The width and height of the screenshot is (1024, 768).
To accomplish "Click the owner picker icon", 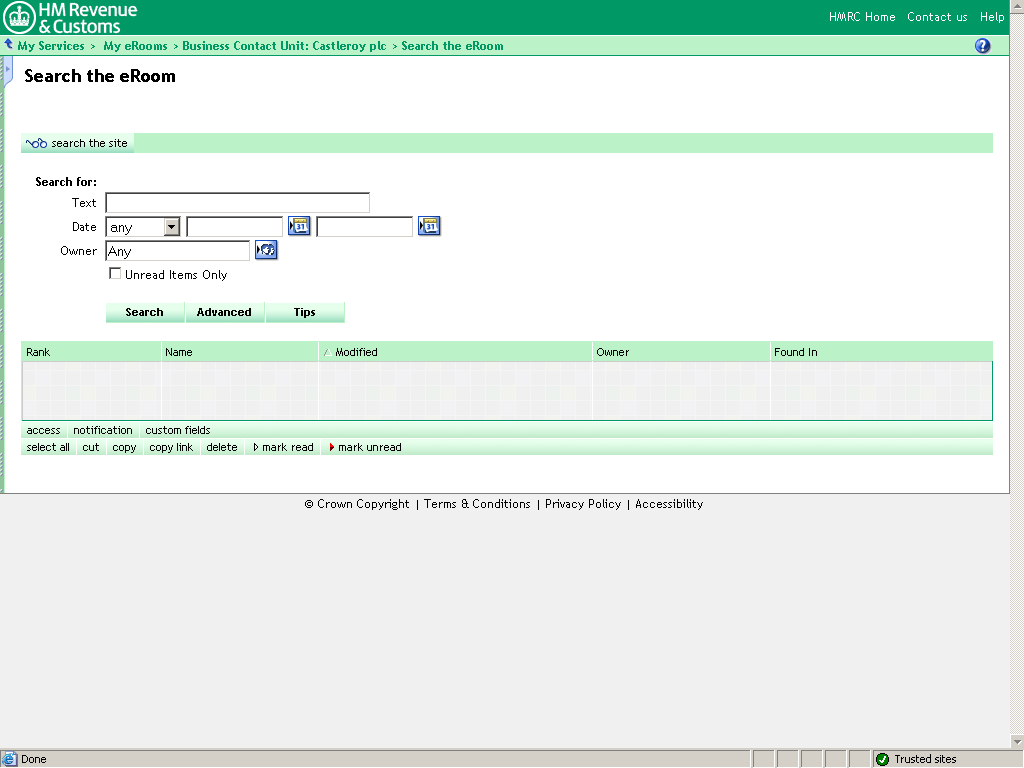I will [x=265, y=250].
